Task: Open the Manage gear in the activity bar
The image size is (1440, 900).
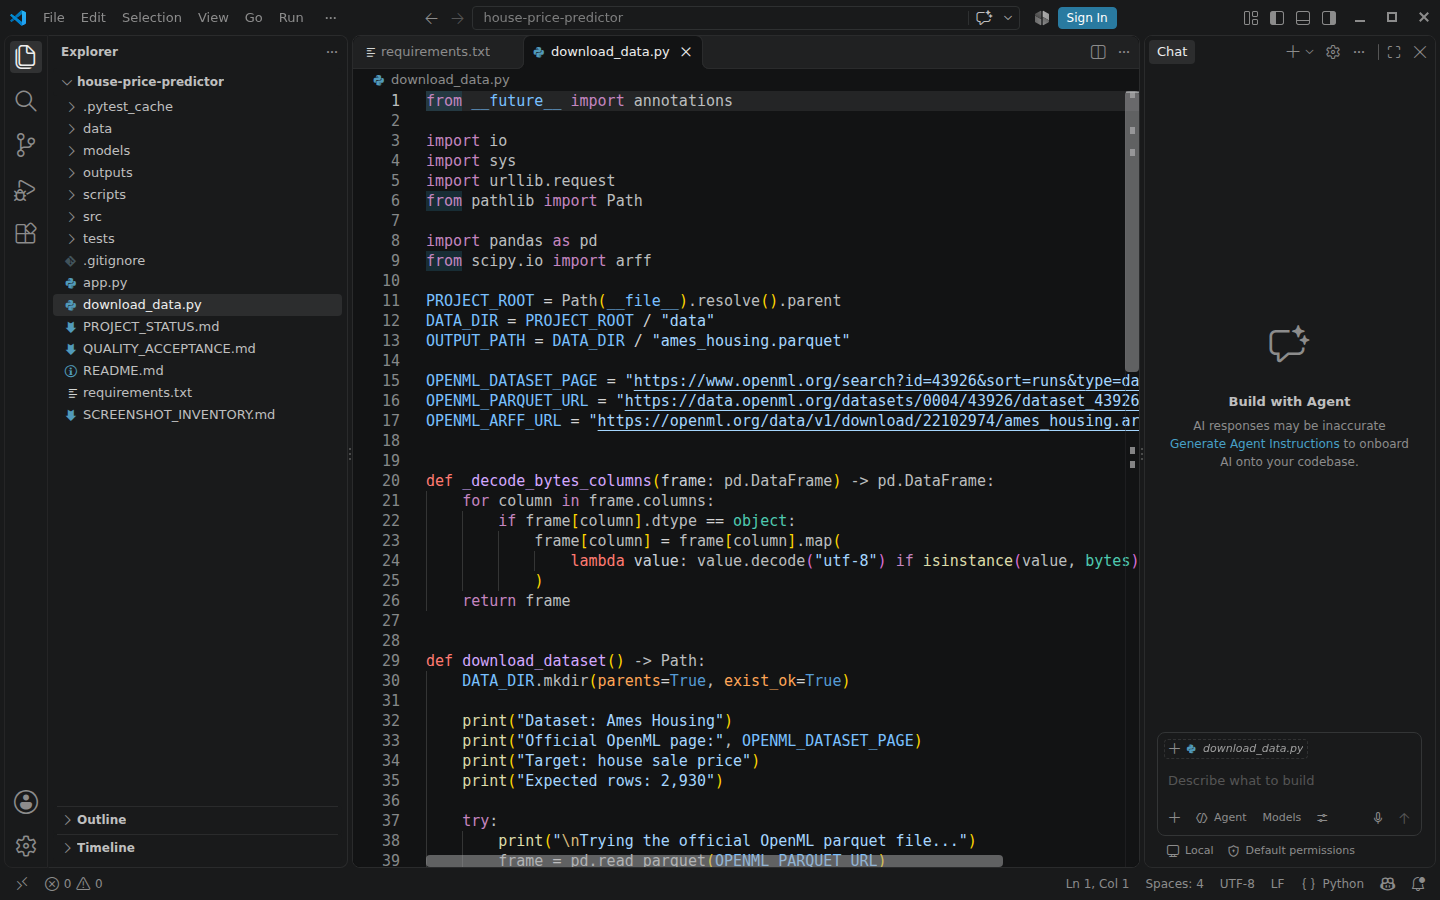Action: click(26, 846)
